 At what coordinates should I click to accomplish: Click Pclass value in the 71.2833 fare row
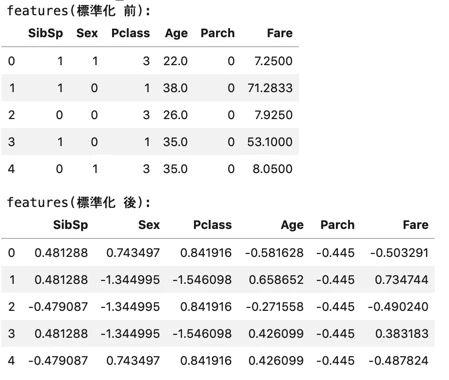(x=147, y=88)
